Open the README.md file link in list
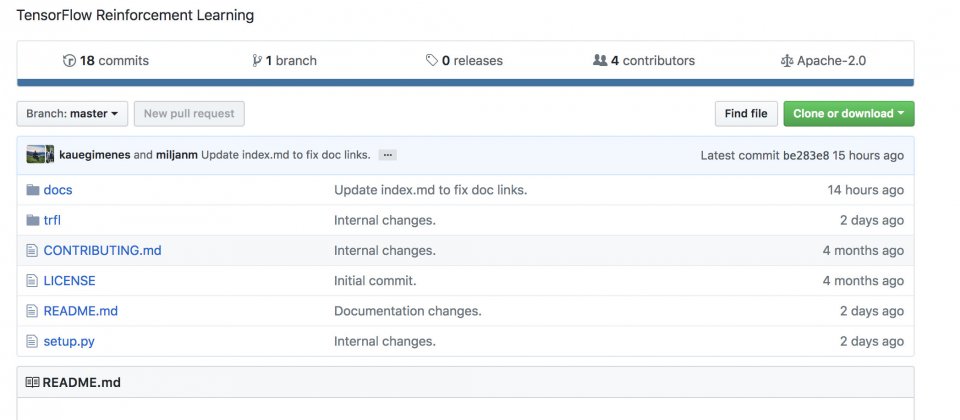Image resolution: width=960 pixels, height=420 pixels. (x=81, y=311)
